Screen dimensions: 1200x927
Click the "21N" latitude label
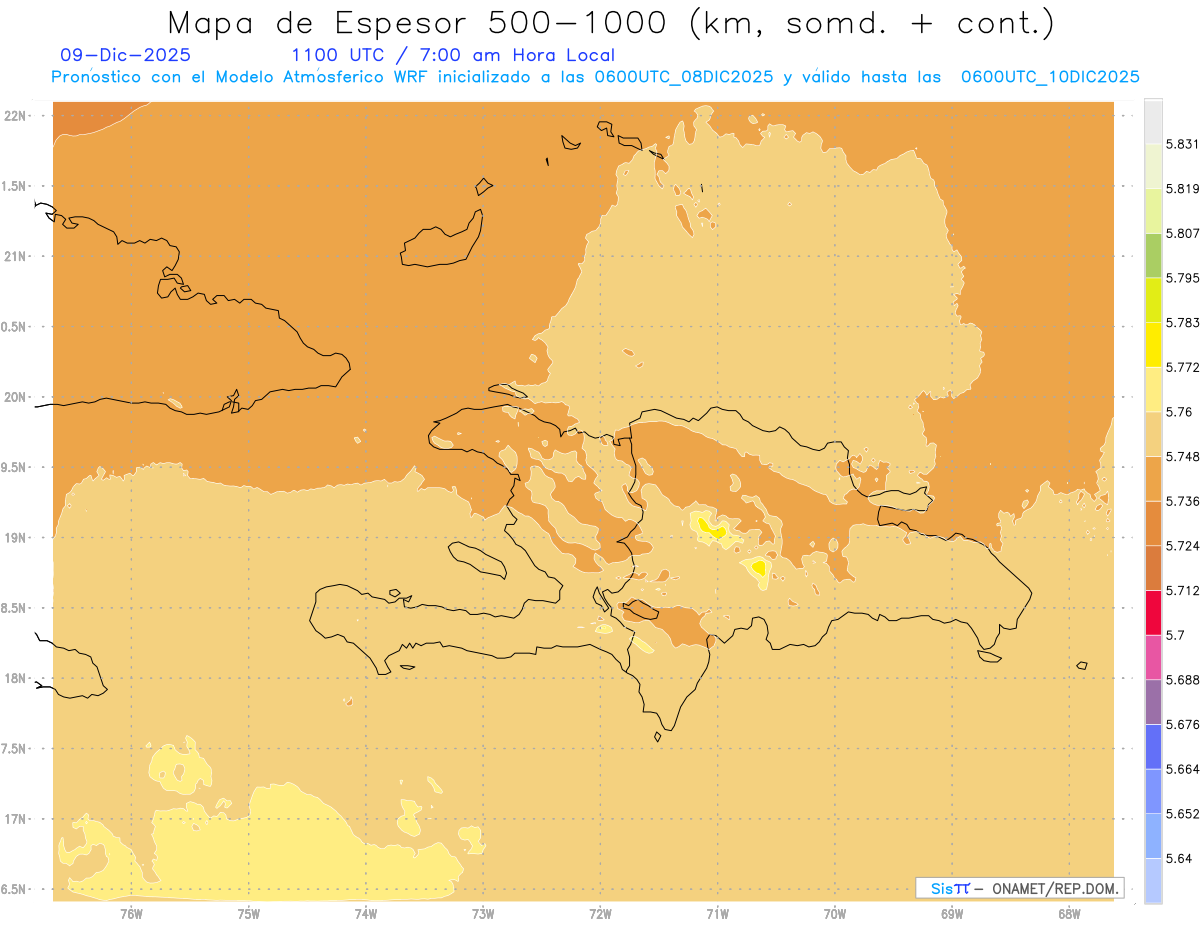tap(17, 256)
